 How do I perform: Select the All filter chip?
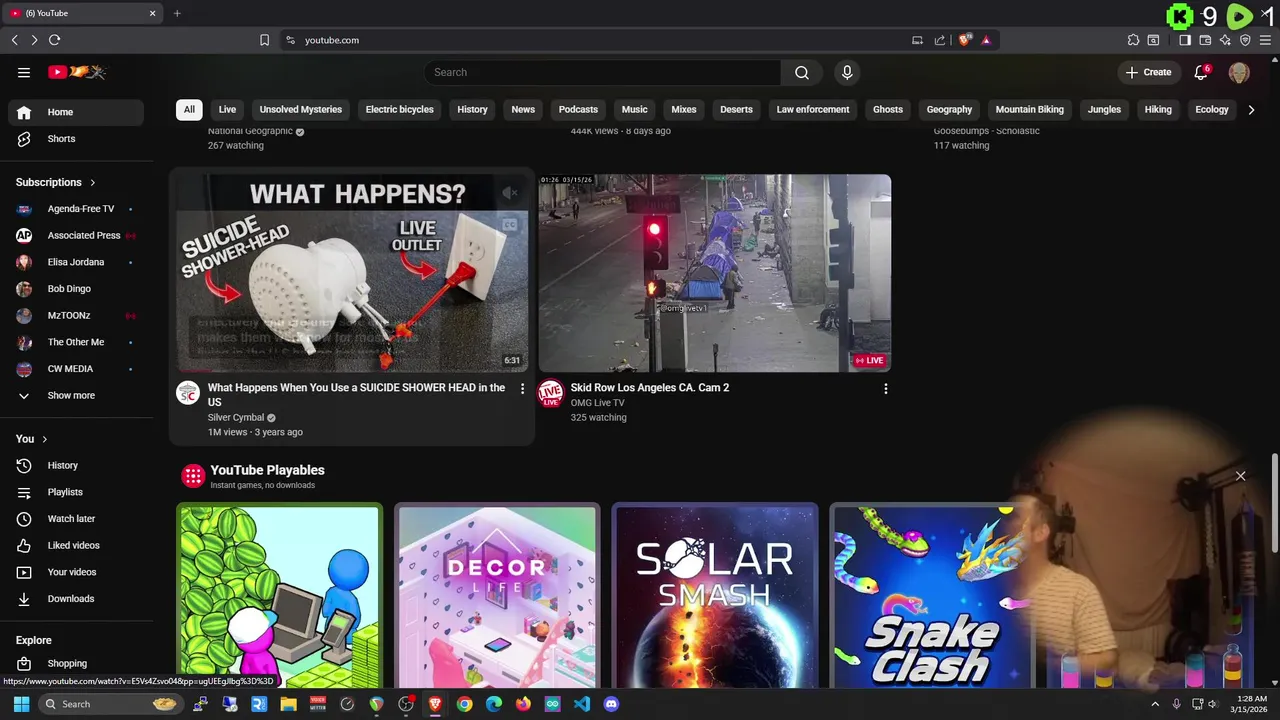point(189,110)
